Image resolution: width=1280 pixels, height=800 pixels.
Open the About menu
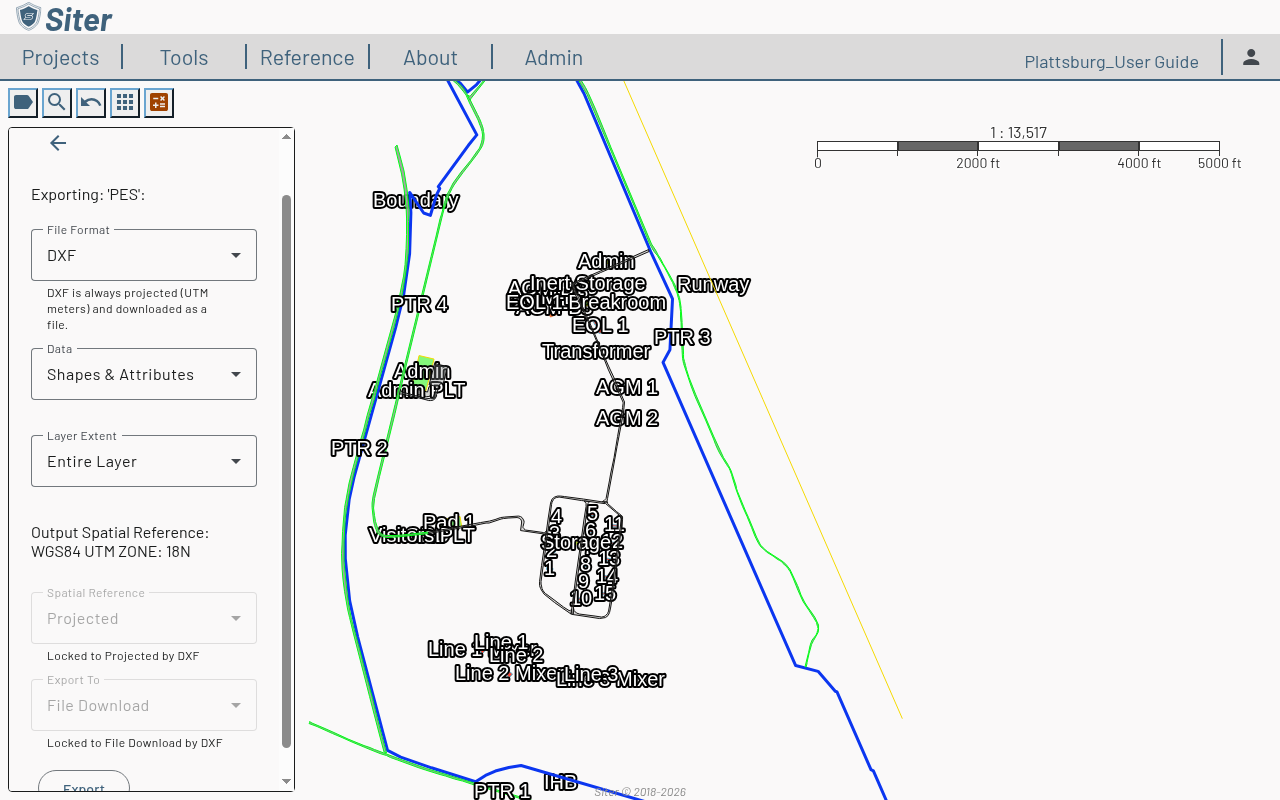[430, 57]
